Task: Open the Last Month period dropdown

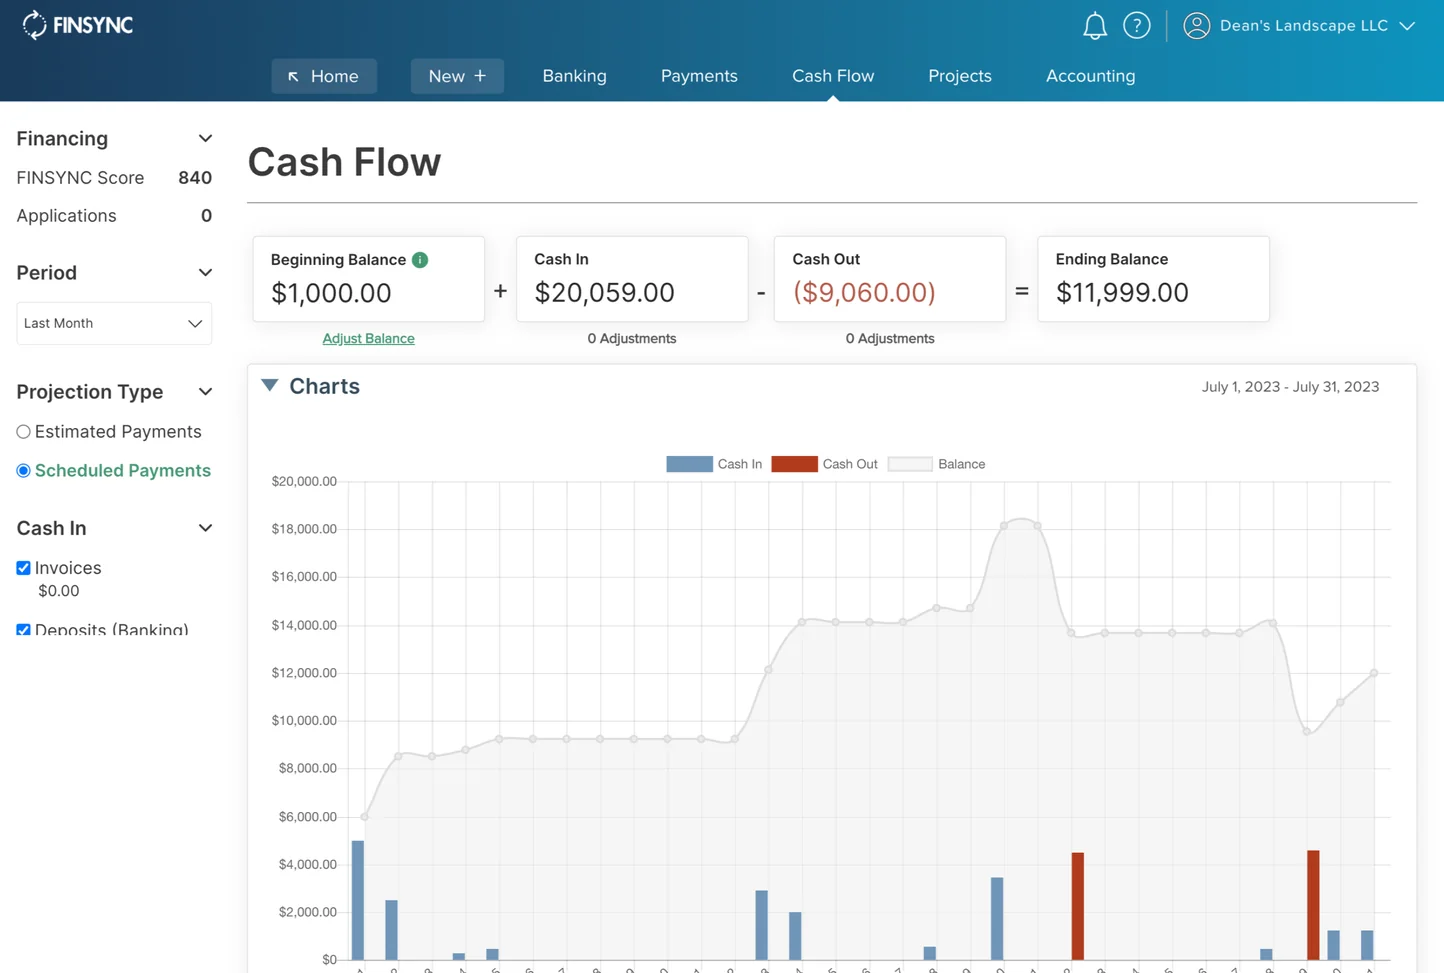Action: pos(114,323)
